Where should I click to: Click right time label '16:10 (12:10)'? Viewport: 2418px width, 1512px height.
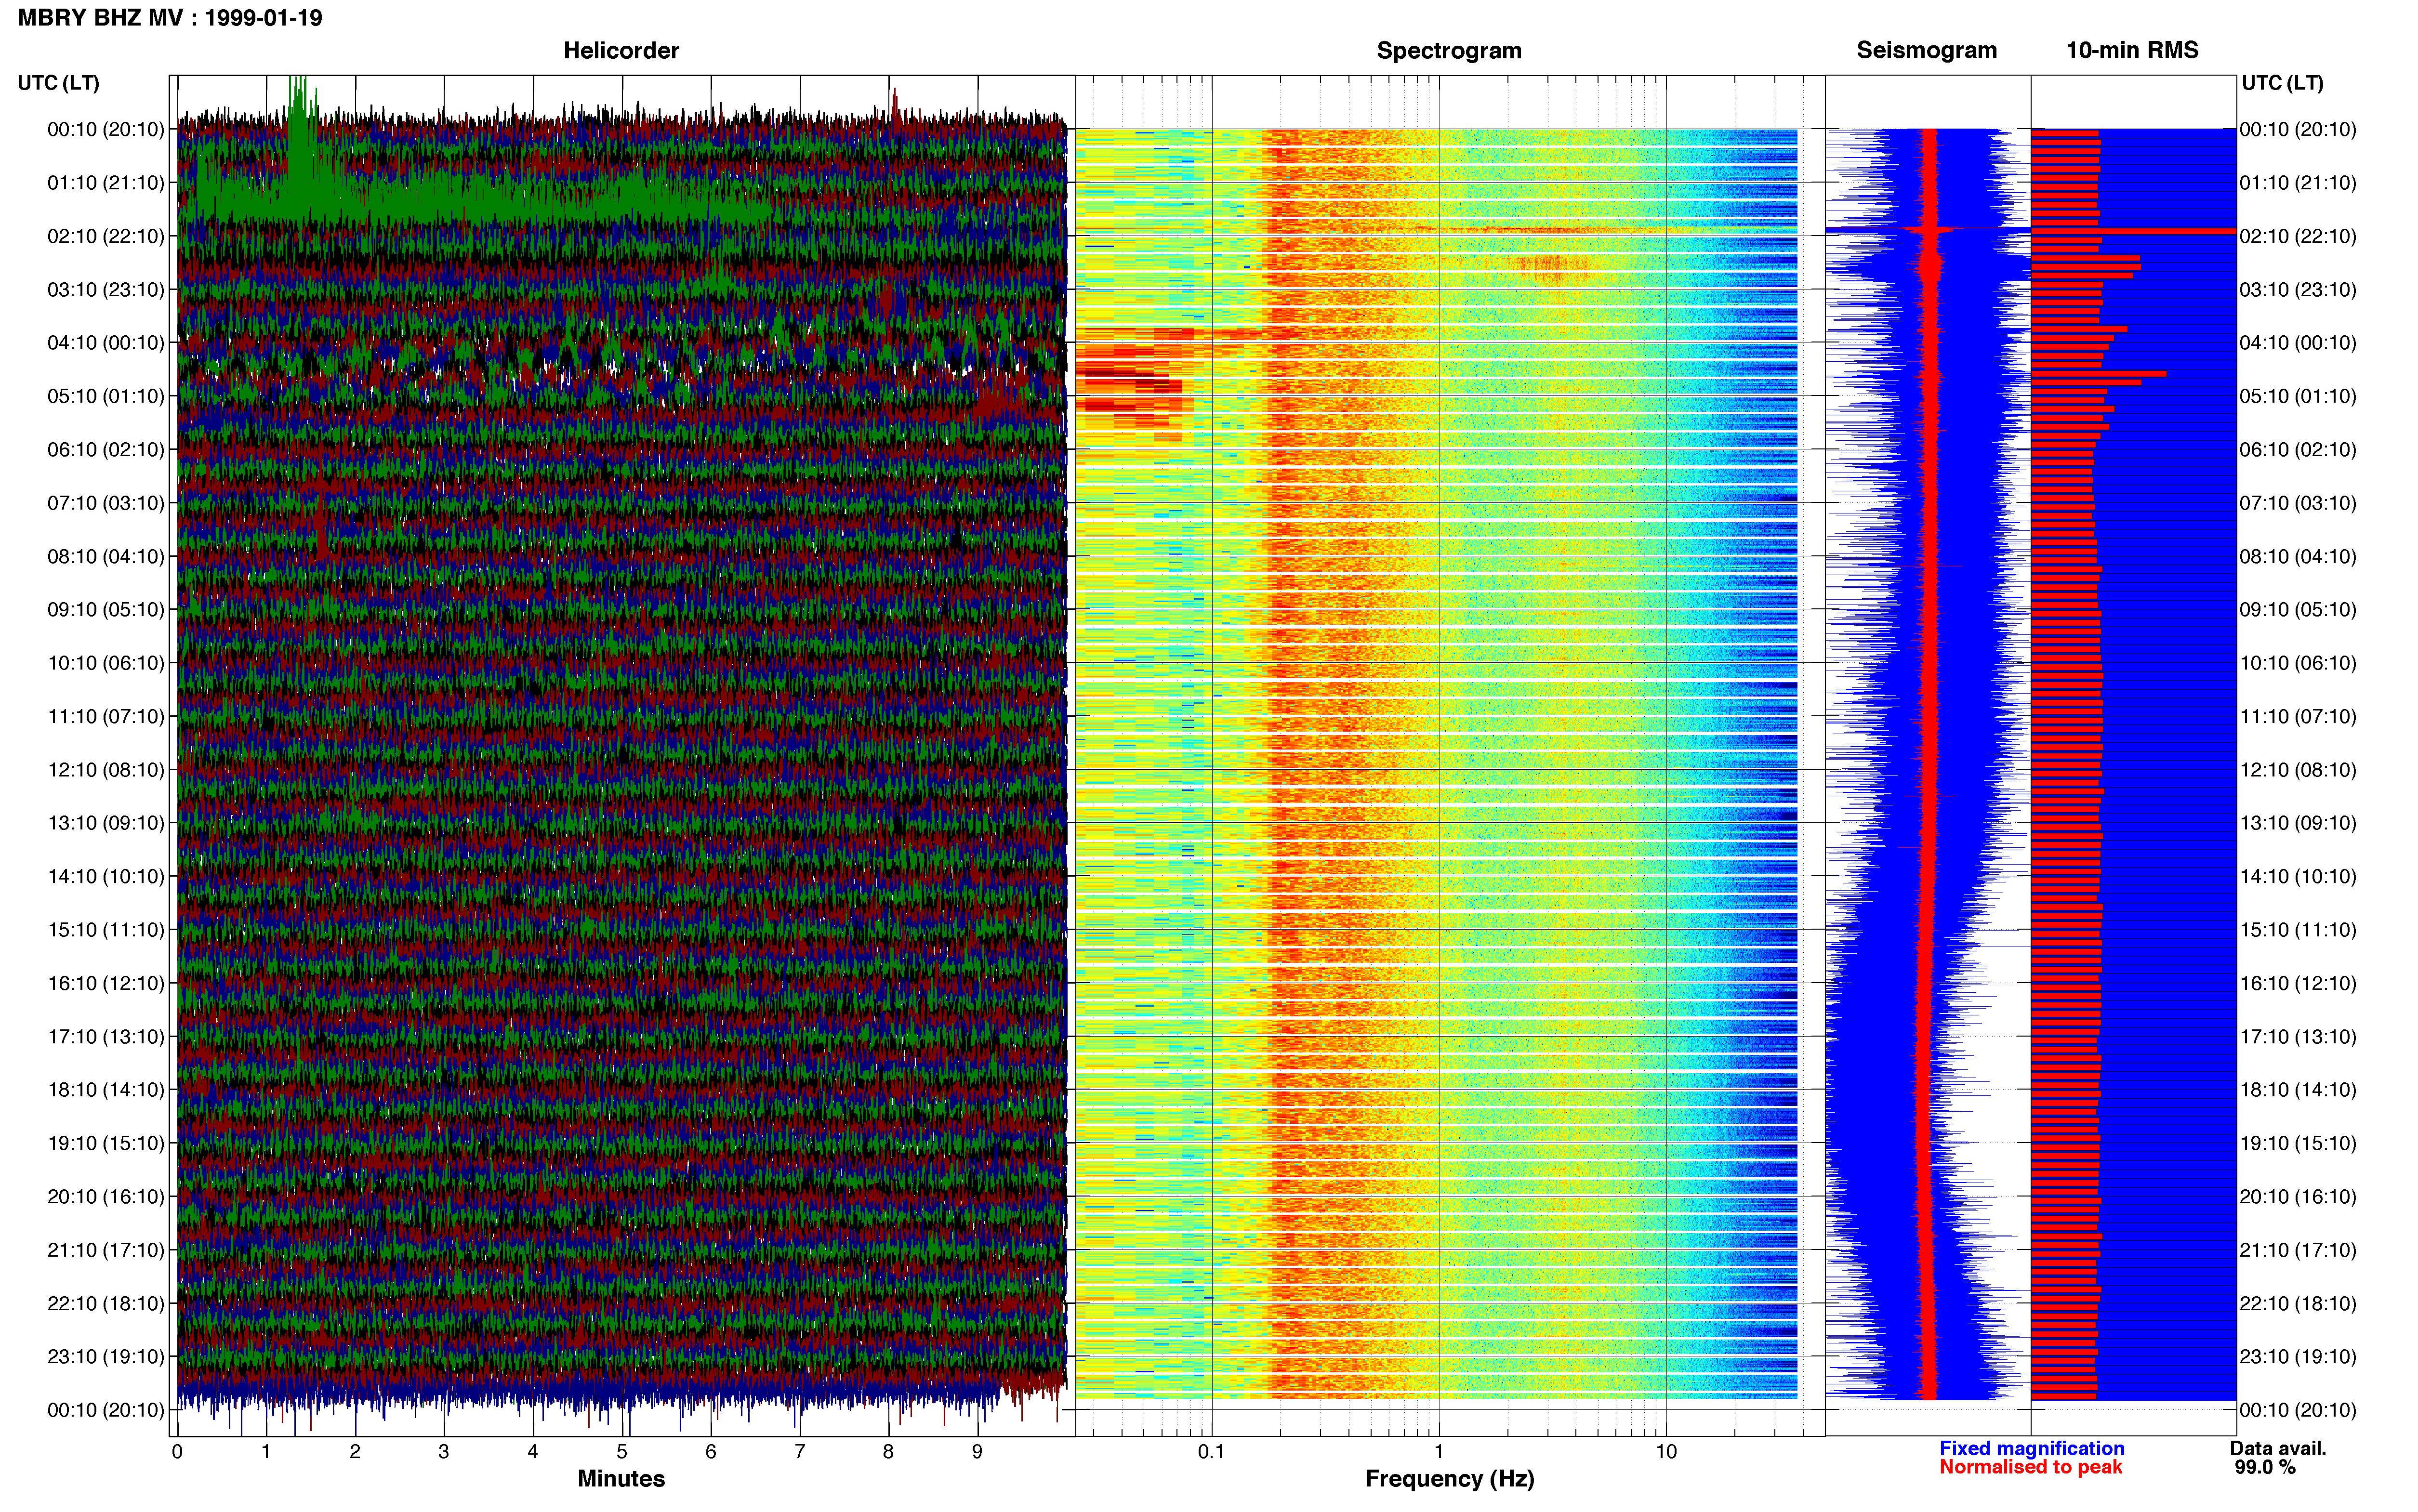click(x=2298, y=983)
